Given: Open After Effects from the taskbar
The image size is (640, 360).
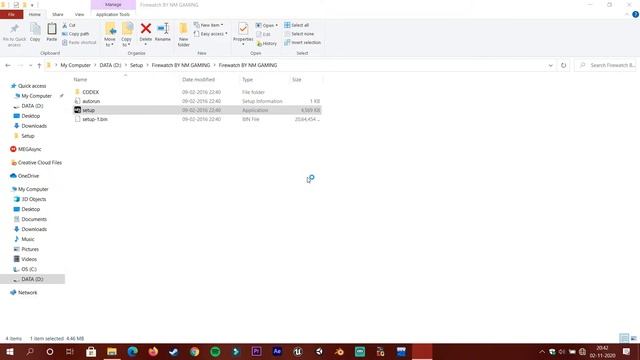Looking at the screenshot, I should click(277, 352).
